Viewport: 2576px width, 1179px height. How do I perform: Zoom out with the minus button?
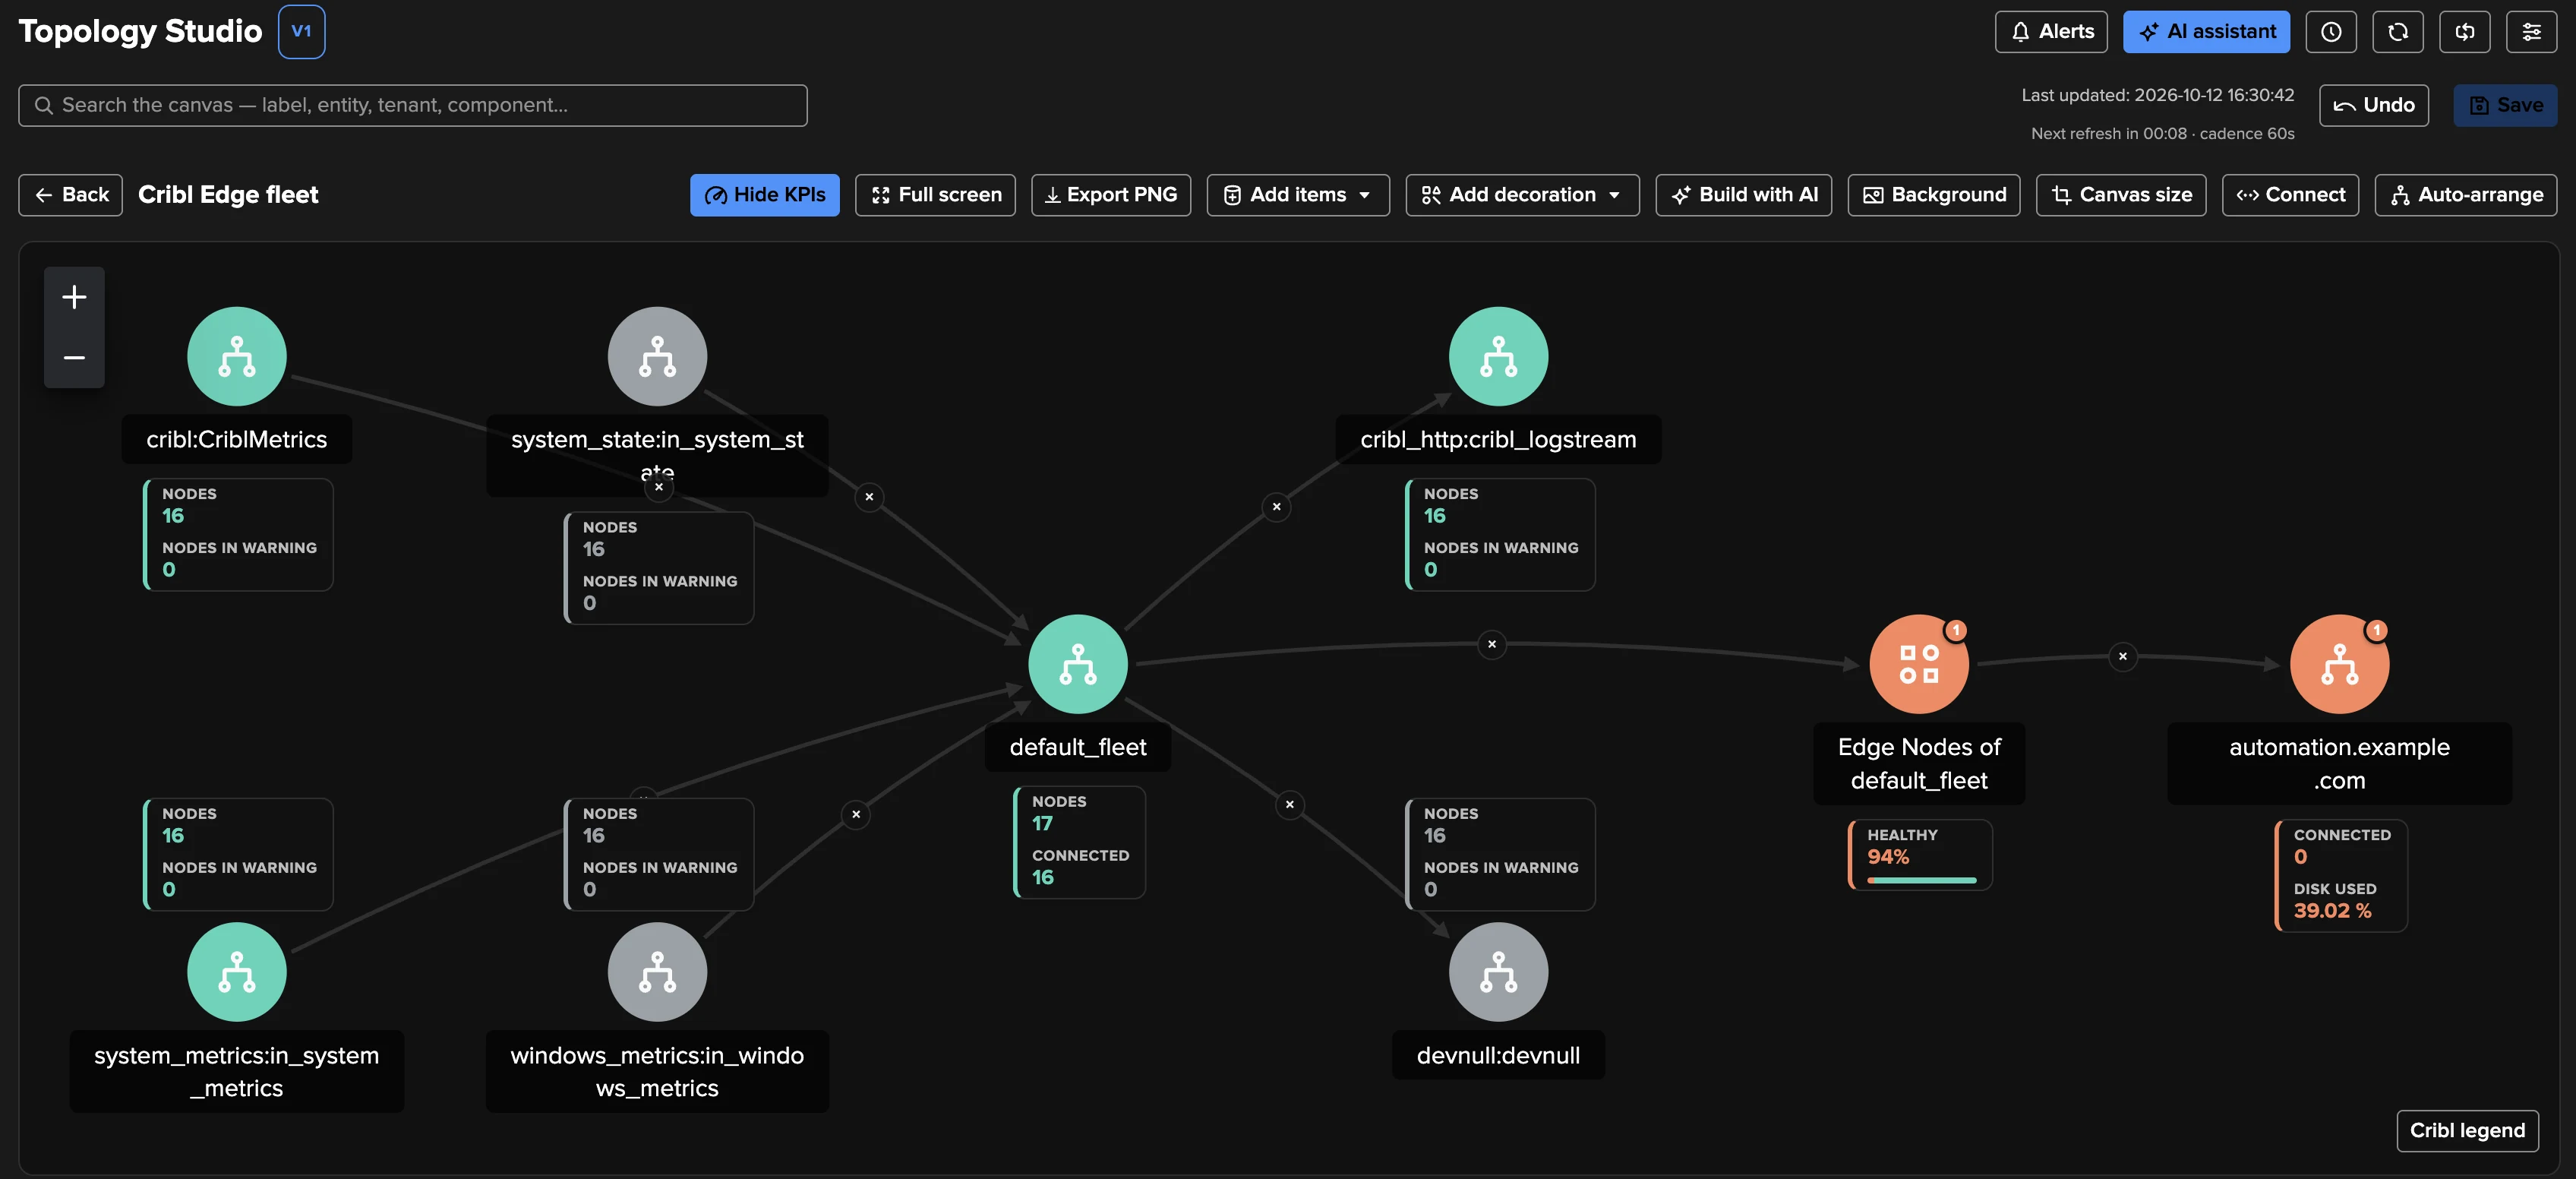point(74,357)
